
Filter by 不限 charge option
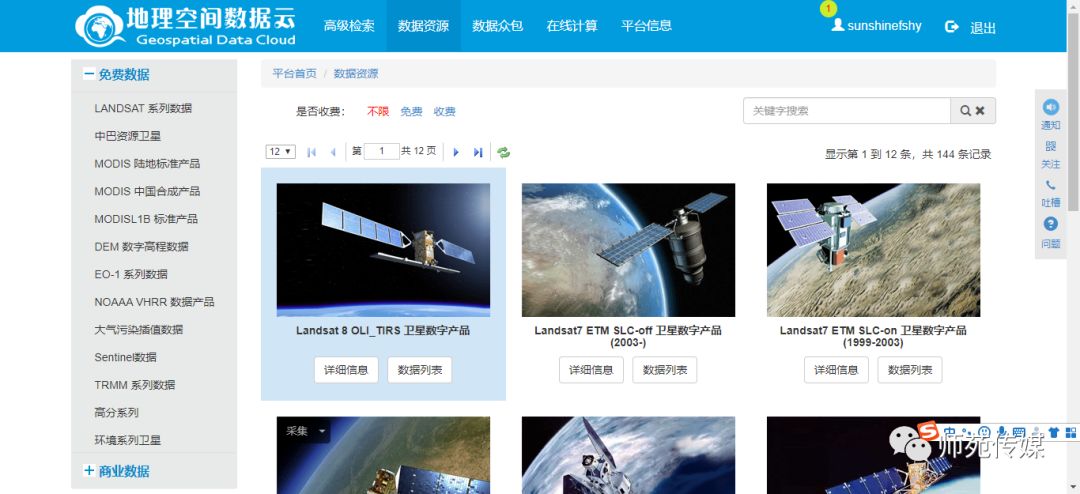pyautogui.click(x=378, y=112)
